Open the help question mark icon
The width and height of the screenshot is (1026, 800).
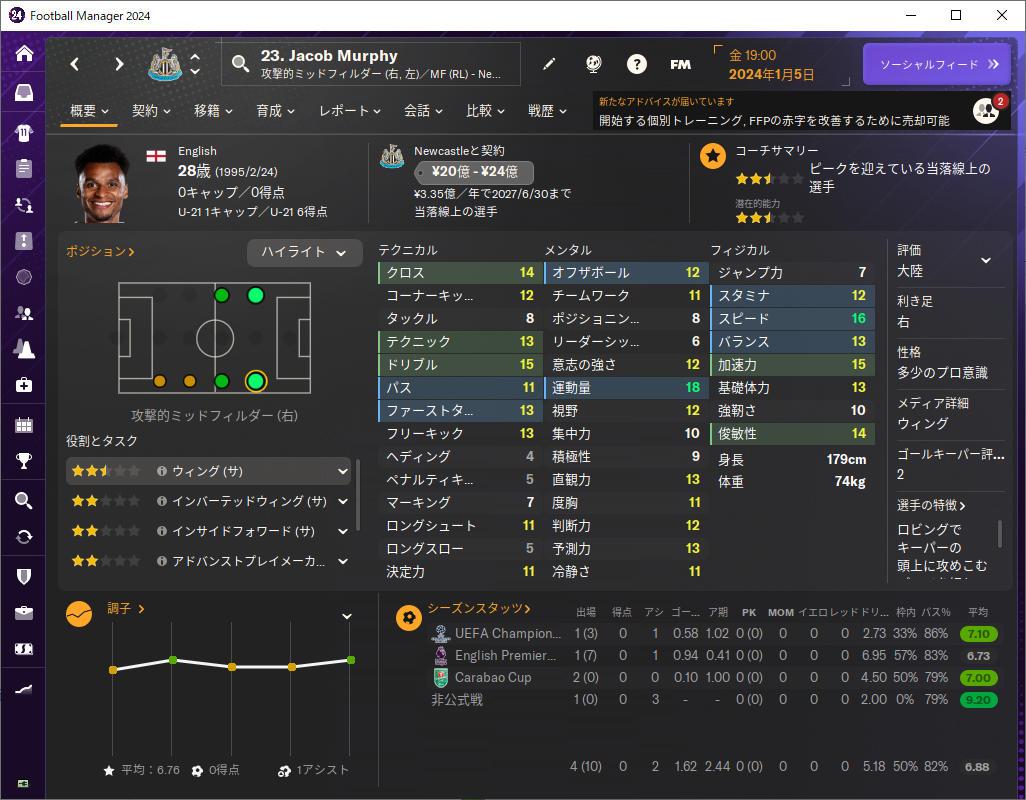pos(637,64)
